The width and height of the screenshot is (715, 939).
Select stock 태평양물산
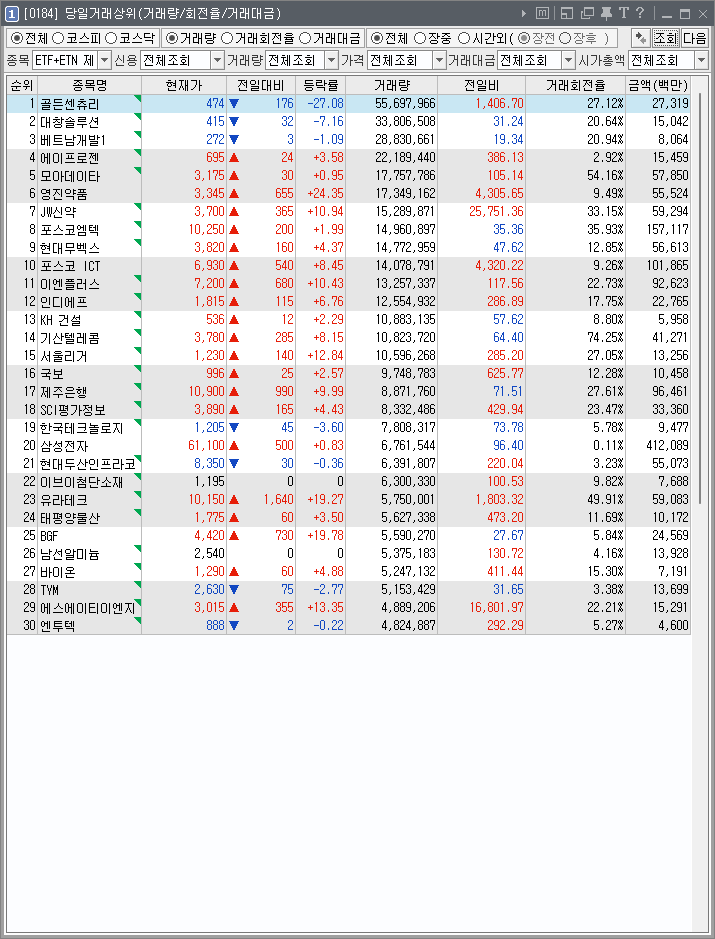click(69, 517)
